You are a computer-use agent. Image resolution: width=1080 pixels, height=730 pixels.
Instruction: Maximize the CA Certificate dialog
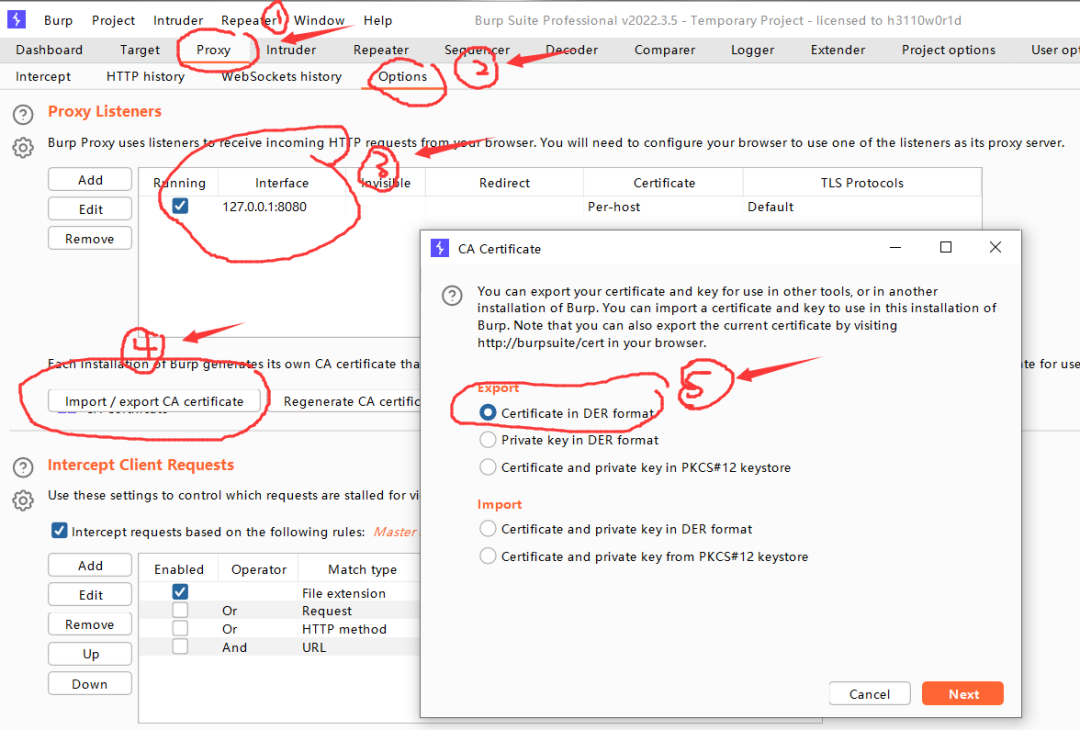[946, 247]
